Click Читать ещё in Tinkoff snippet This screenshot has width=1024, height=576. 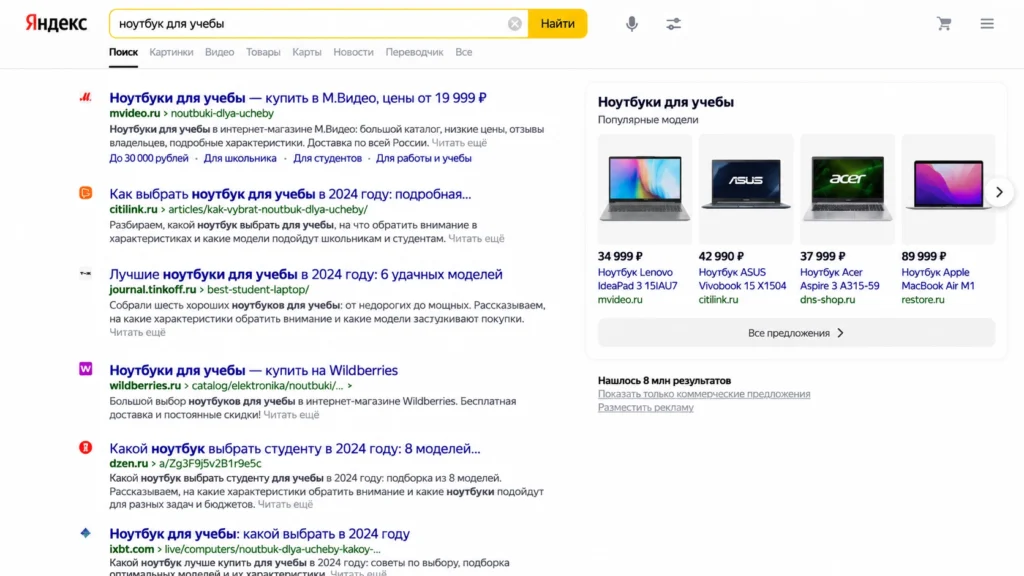coord(137,332)
